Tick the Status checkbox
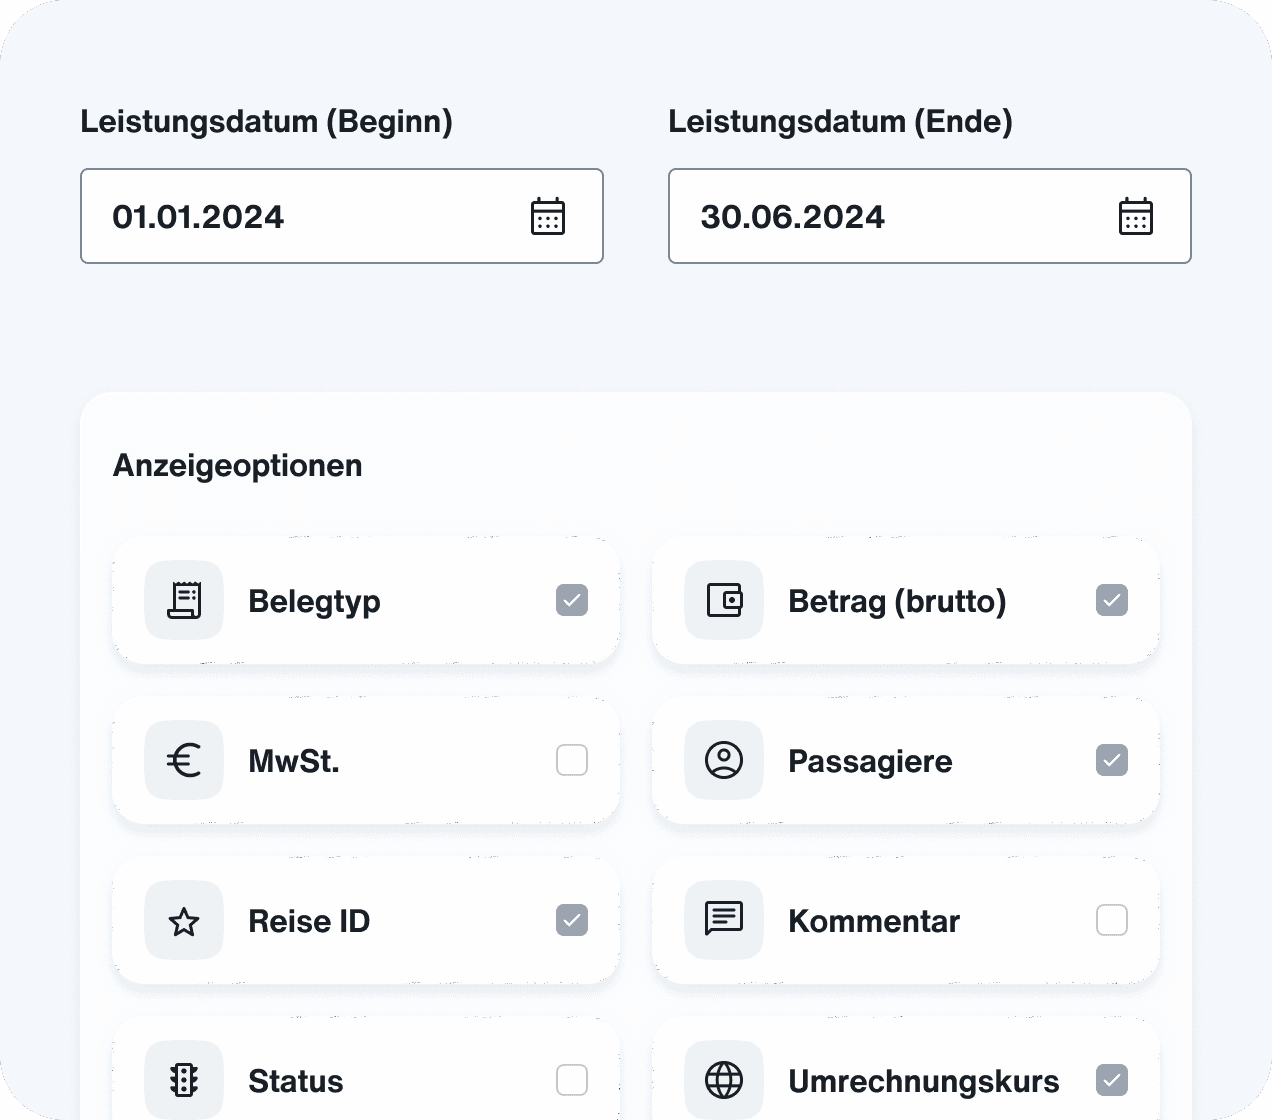1272x1120 pixels. (x=572, y=1080)
